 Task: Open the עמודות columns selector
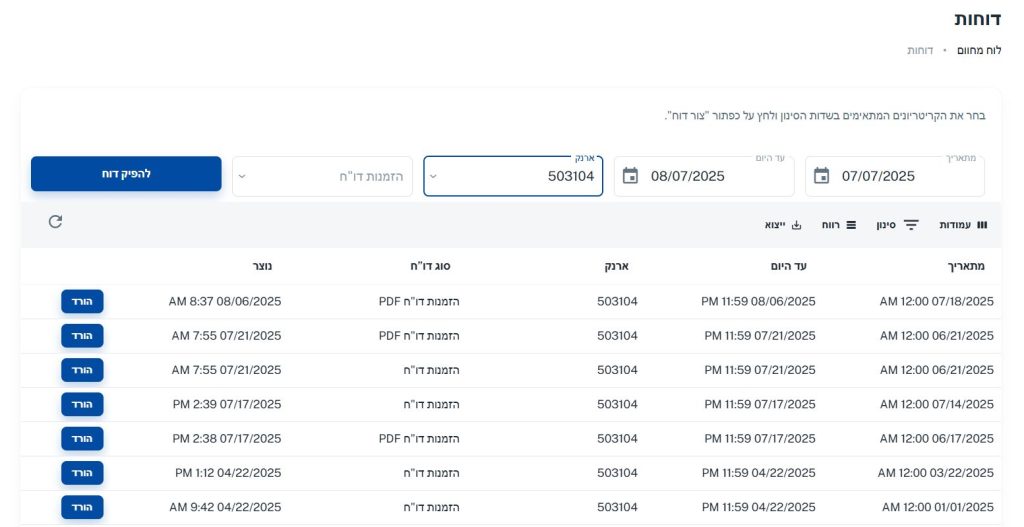(963, 225)
